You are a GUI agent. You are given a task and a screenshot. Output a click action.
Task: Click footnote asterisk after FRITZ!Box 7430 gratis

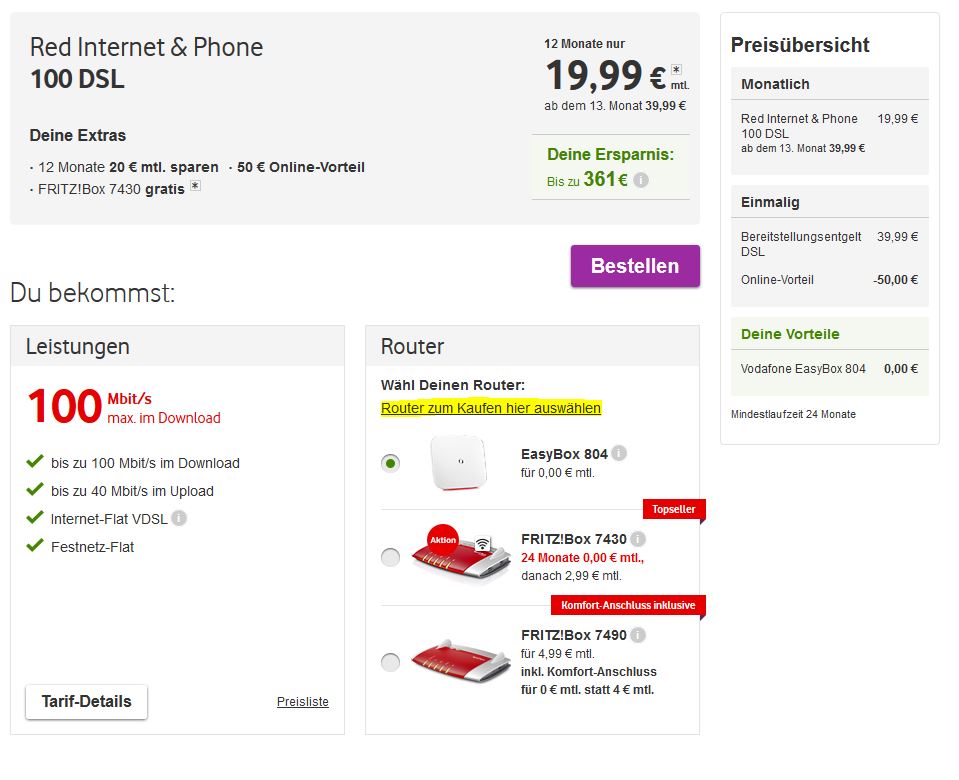[196, 186]
